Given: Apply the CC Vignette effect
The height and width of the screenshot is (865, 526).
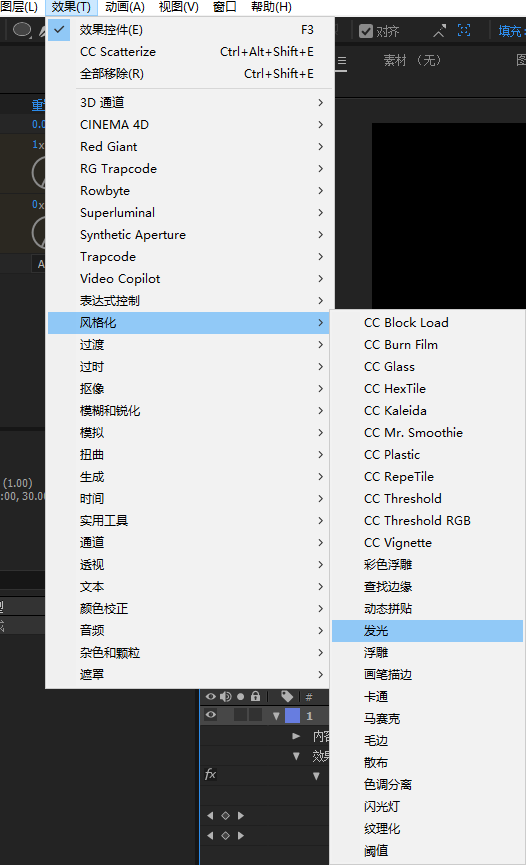Looking at the screenshot, I should coord(427,543).
